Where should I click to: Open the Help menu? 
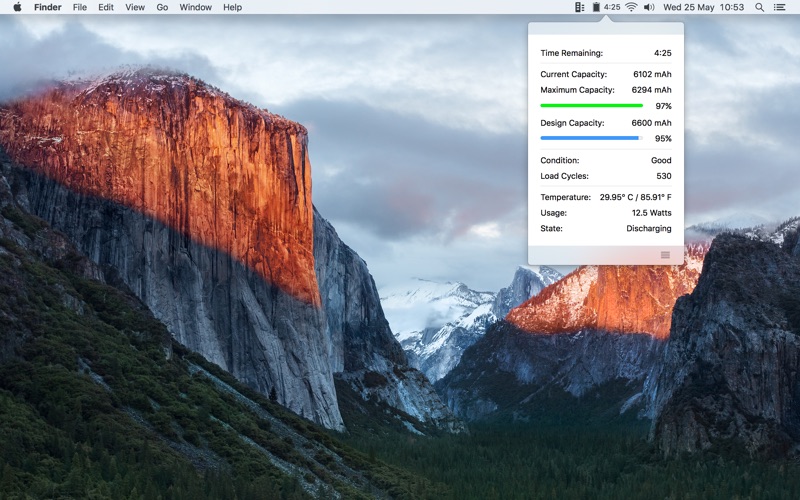(232, 7)
